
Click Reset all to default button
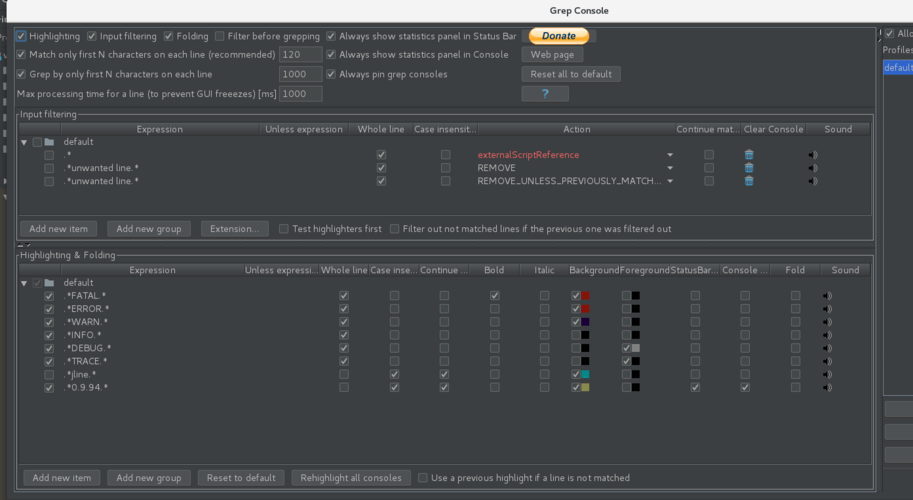571,74
